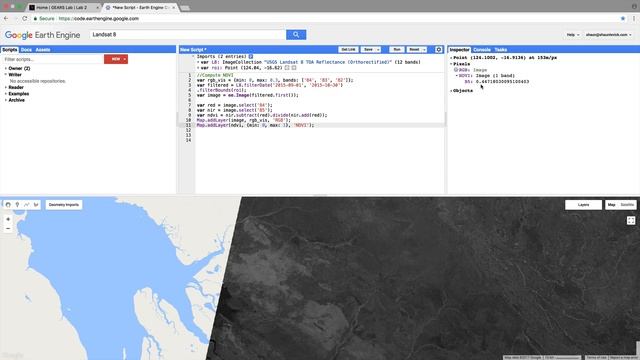Screen dimensions: 640x360
Task: Expand the var roi Point import
Action: tap(198, 68)
